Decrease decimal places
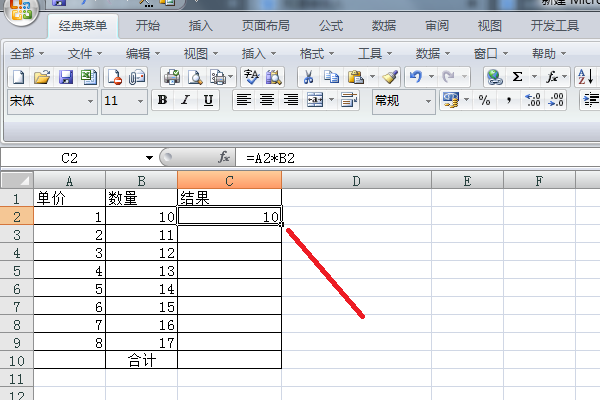The width and height of the screenshot is (600, 400). click(x=556, y=101)
